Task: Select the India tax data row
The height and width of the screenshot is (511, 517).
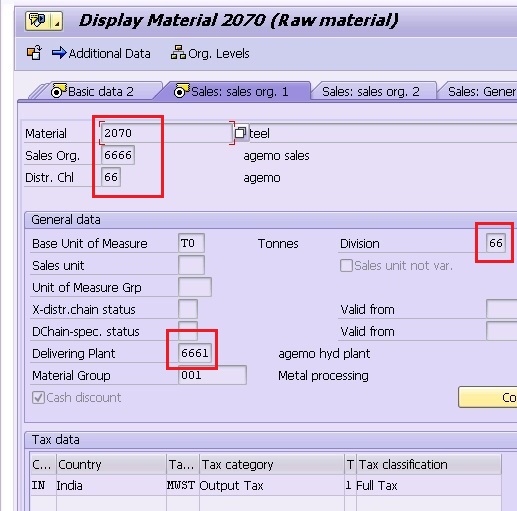Action: pos(265,485)
